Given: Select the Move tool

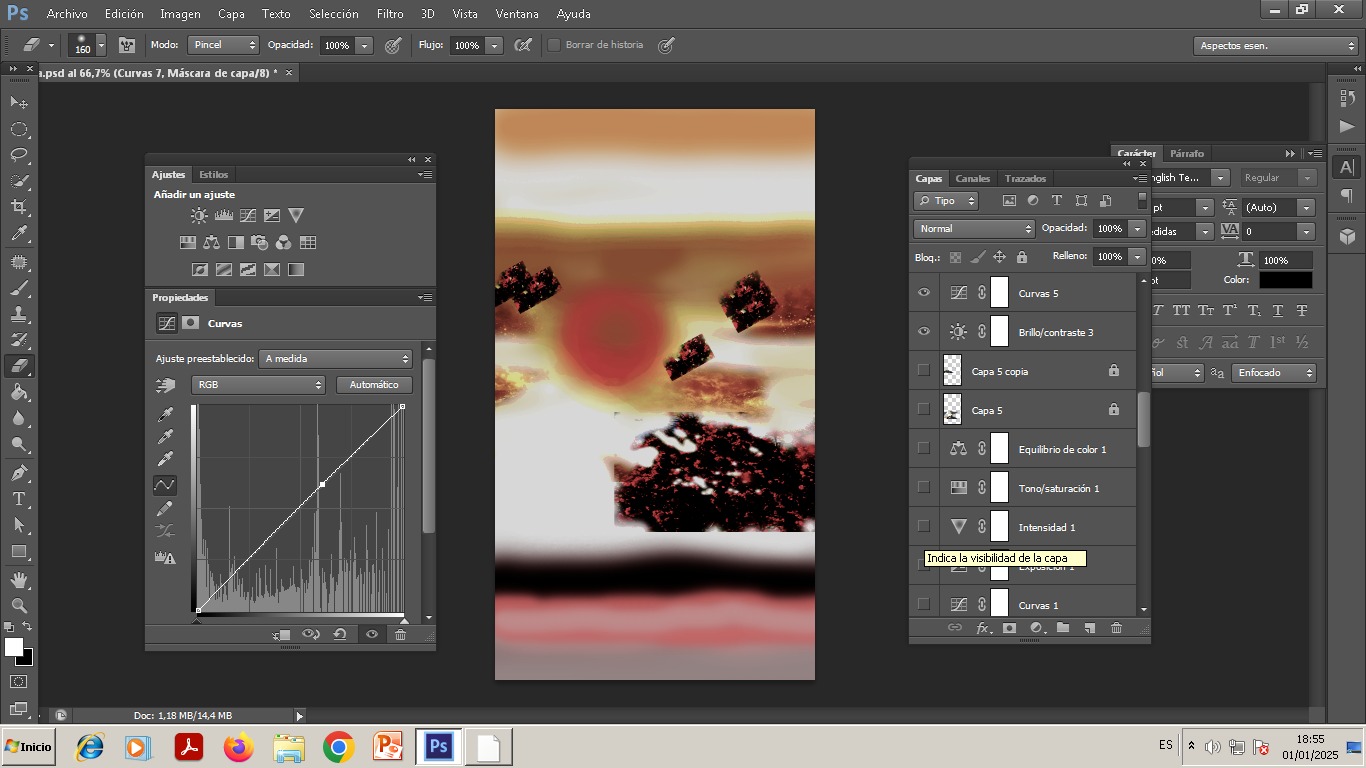Looking at the screenshot, I should [19, 103].
